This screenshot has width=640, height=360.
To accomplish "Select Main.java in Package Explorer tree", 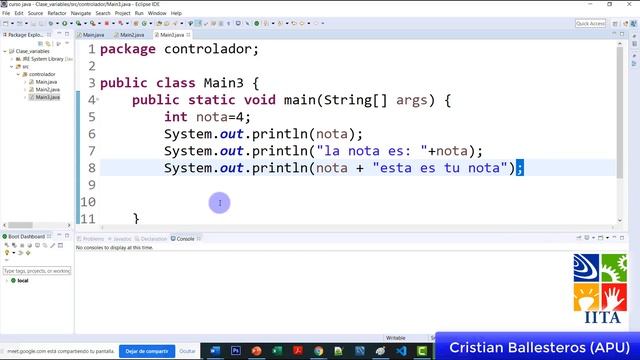I will [46, 82].
